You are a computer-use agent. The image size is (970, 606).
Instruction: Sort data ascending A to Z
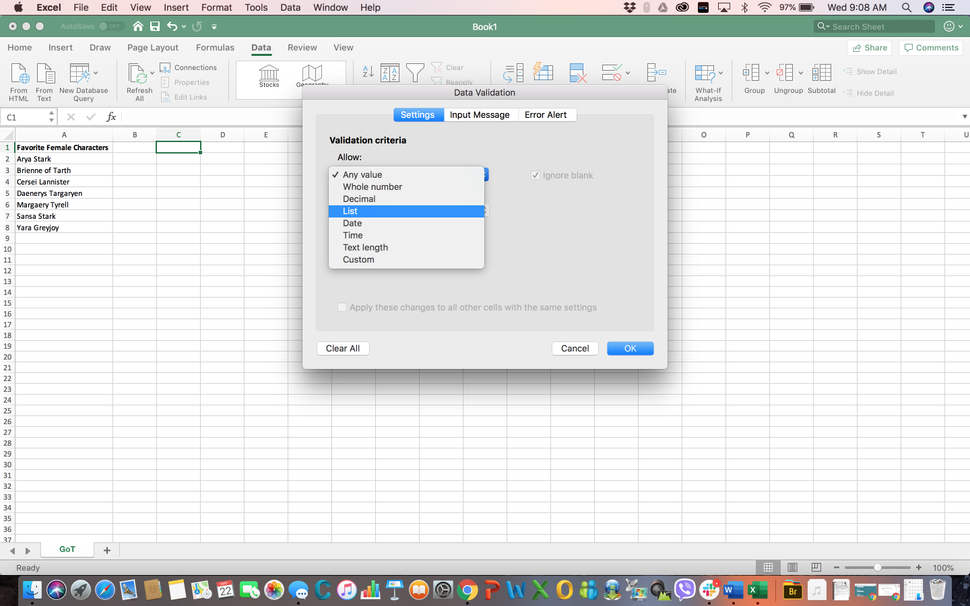tap(369, 71)
